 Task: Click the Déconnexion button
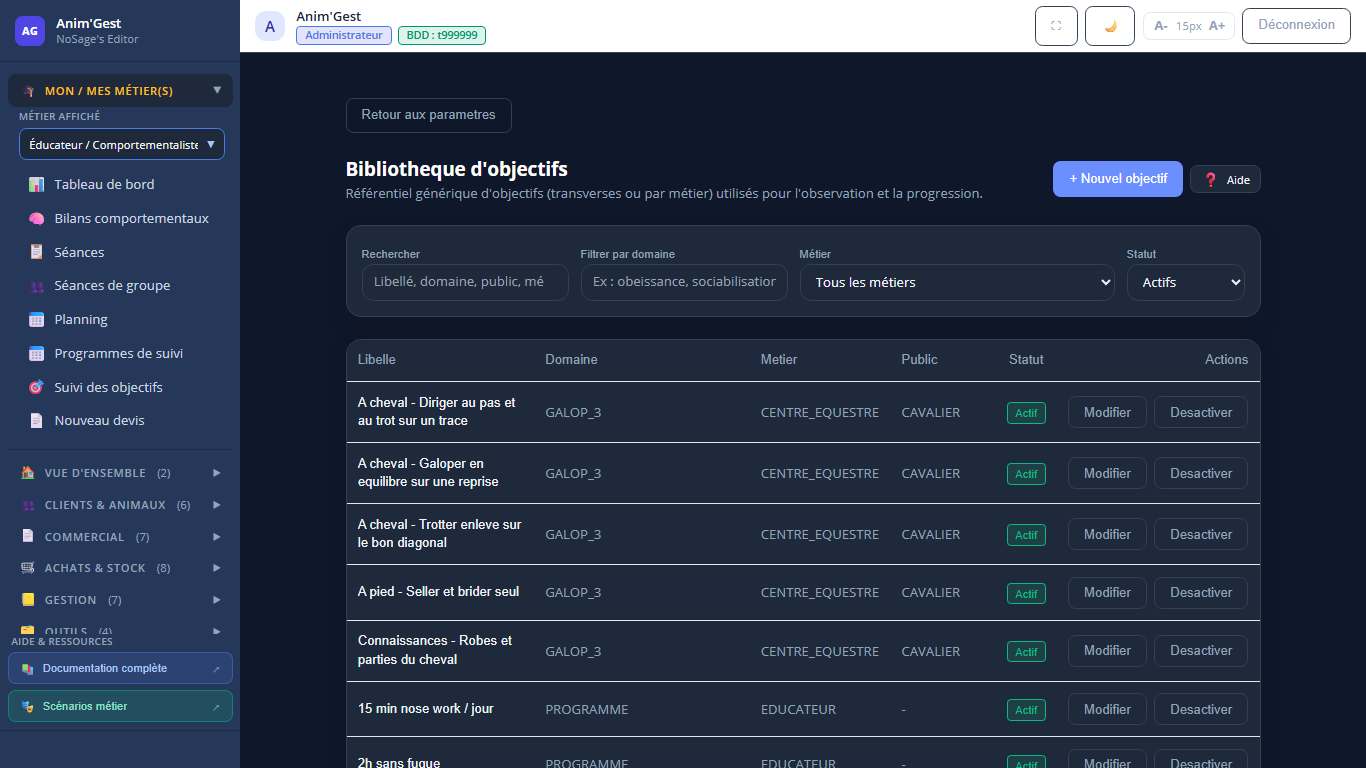1296,26
